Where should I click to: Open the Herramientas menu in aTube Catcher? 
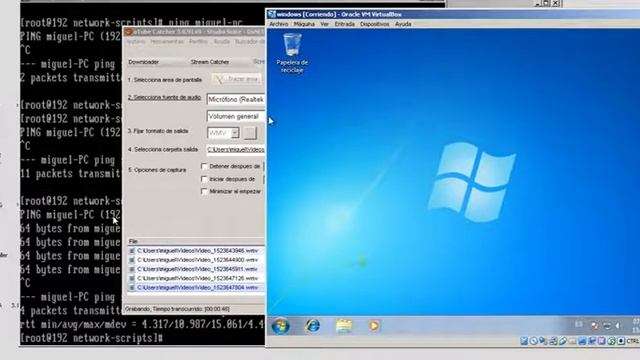pyautogui.click(x=167, y=42)
